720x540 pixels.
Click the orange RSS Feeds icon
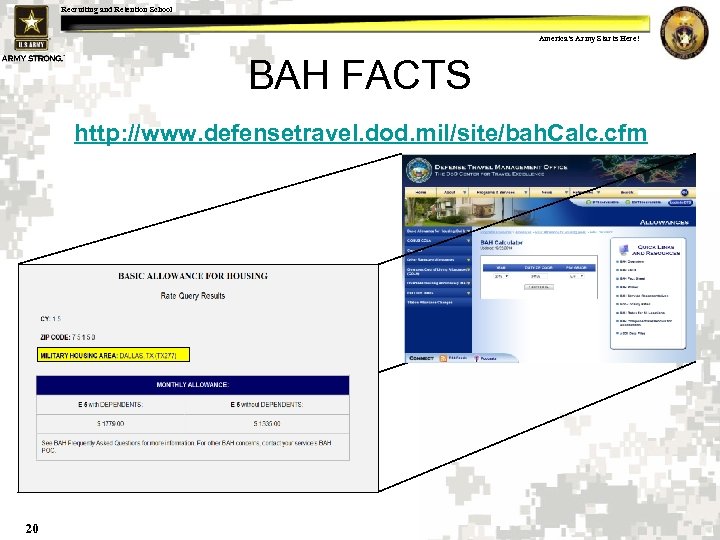pos(443,358)
